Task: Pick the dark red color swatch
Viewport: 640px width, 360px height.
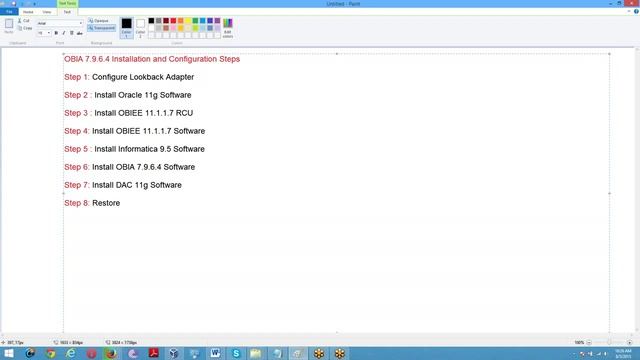Action: (166, 20)
